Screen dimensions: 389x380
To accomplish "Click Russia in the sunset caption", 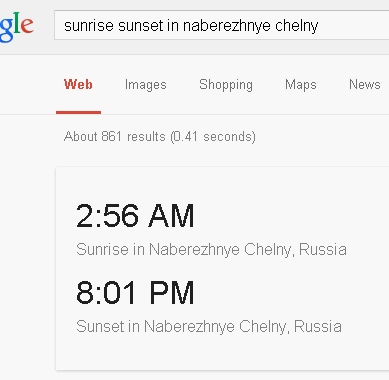I will (x=318, y=326).
